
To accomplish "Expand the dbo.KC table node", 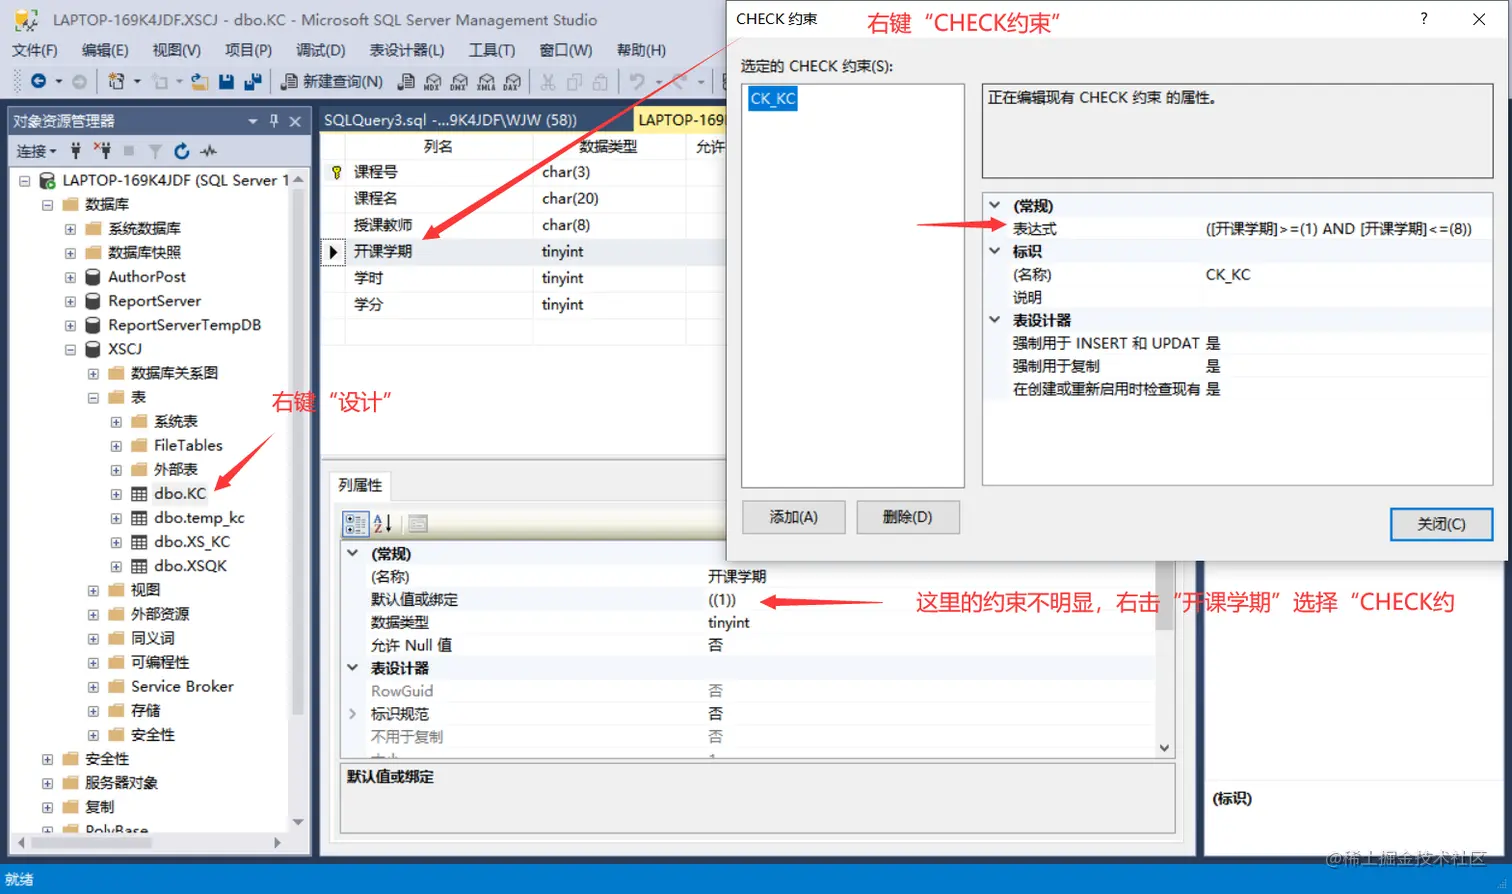I will pyautogui.click(x=116, y=494).
